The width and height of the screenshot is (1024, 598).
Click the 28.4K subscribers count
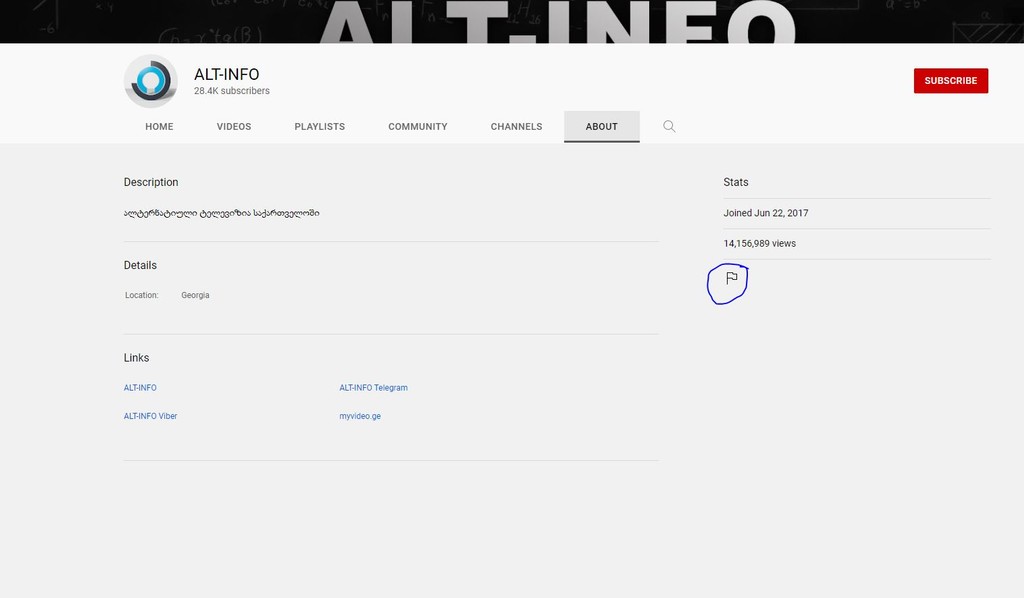tap(232, 91)
